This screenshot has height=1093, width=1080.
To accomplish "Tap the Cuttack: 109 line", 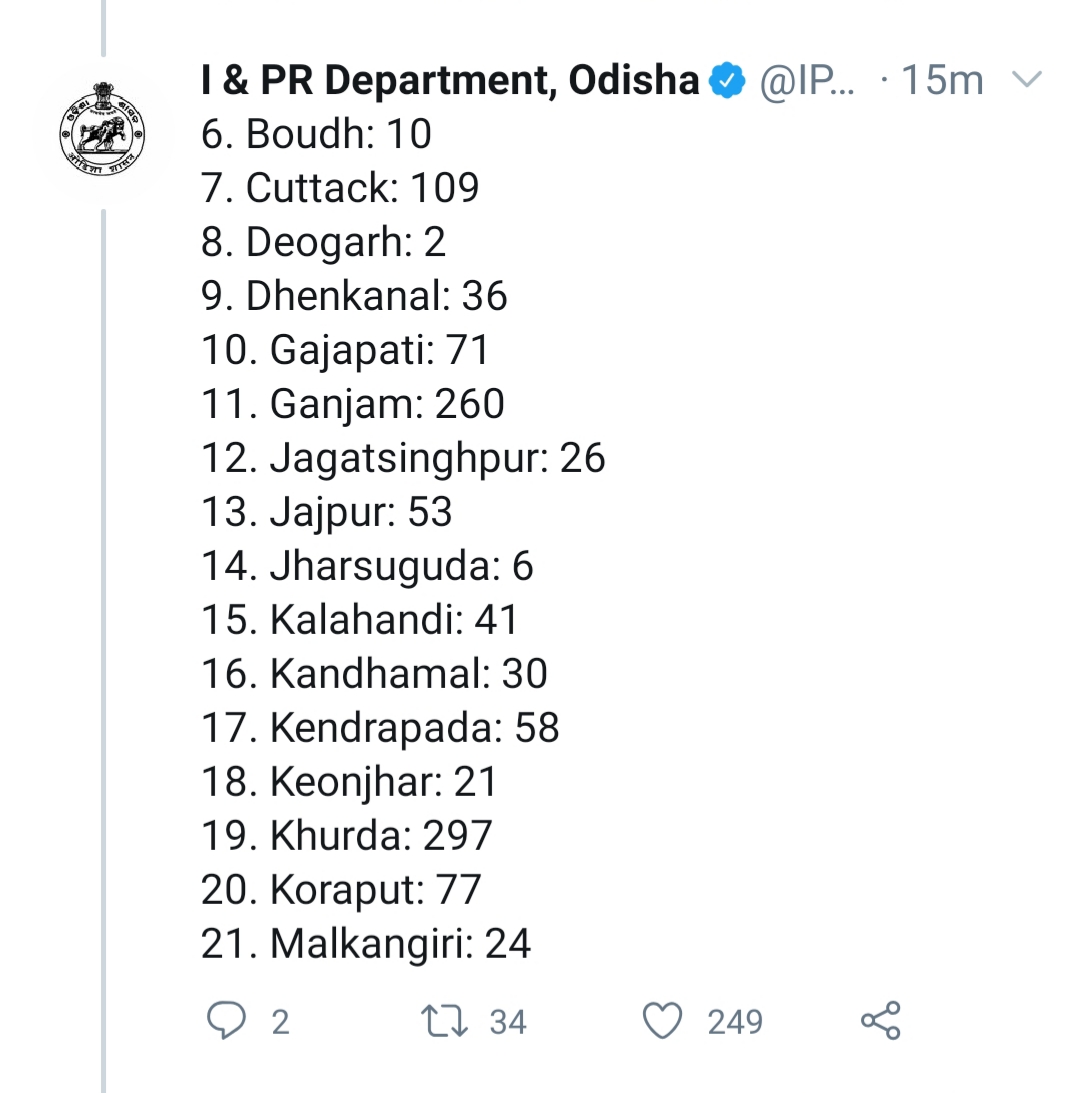I will click(340, 187).
